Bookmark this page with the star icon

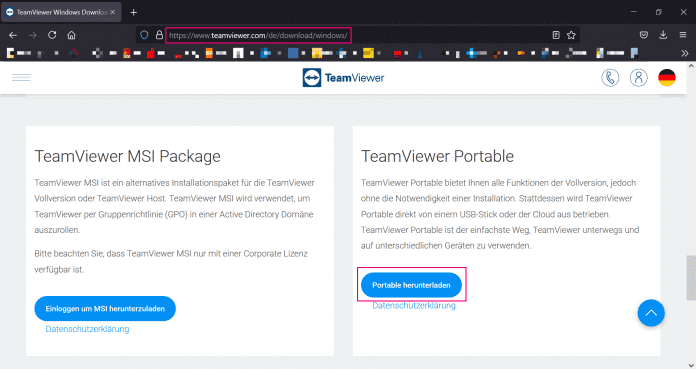point(571,35)
